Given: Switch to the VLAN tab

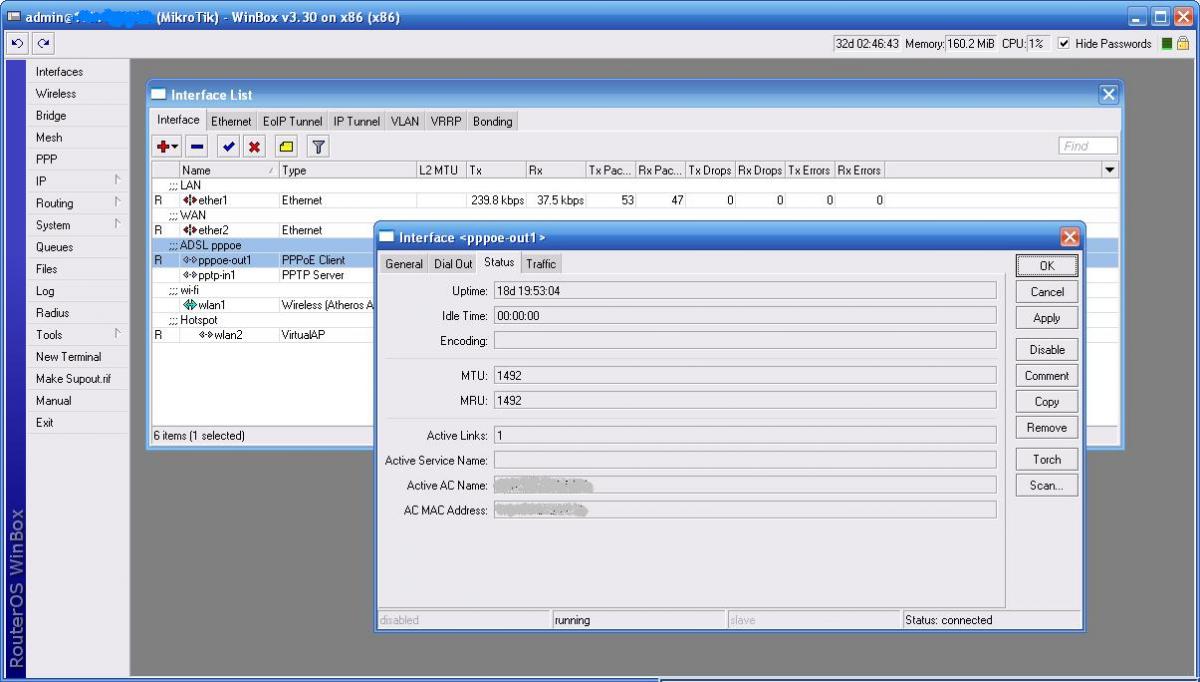Looking at the screenshot, I should click(x=405, y=121).
